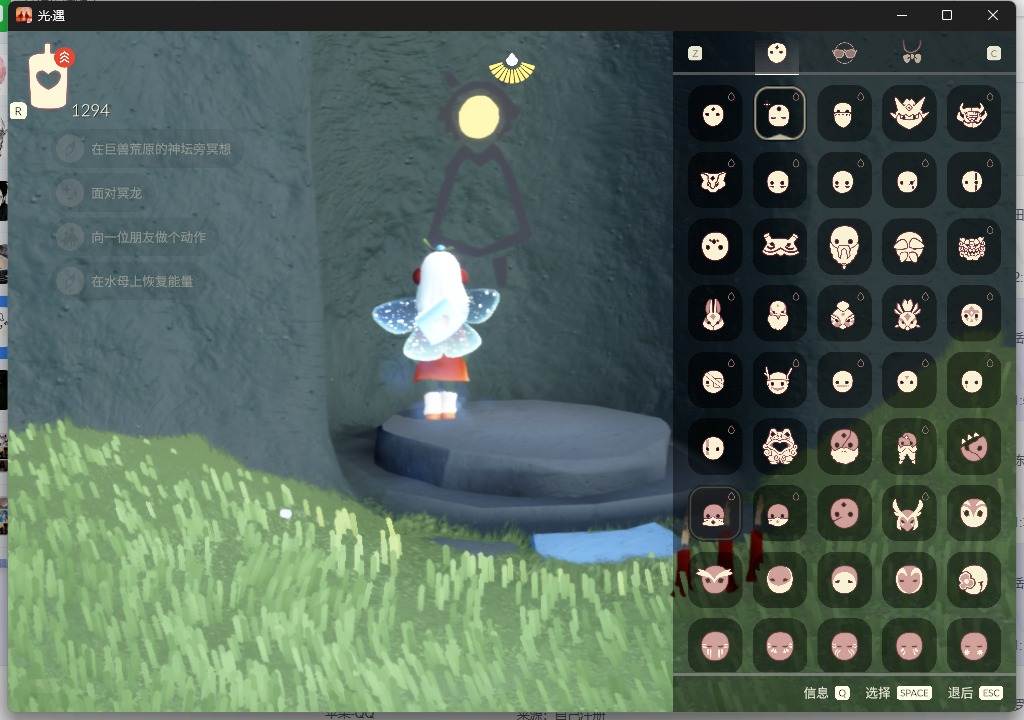The width and height of the screenshot is (1024, 720).
Task: Open quest 在水母上恢复能量
Action: coord(129,281)
